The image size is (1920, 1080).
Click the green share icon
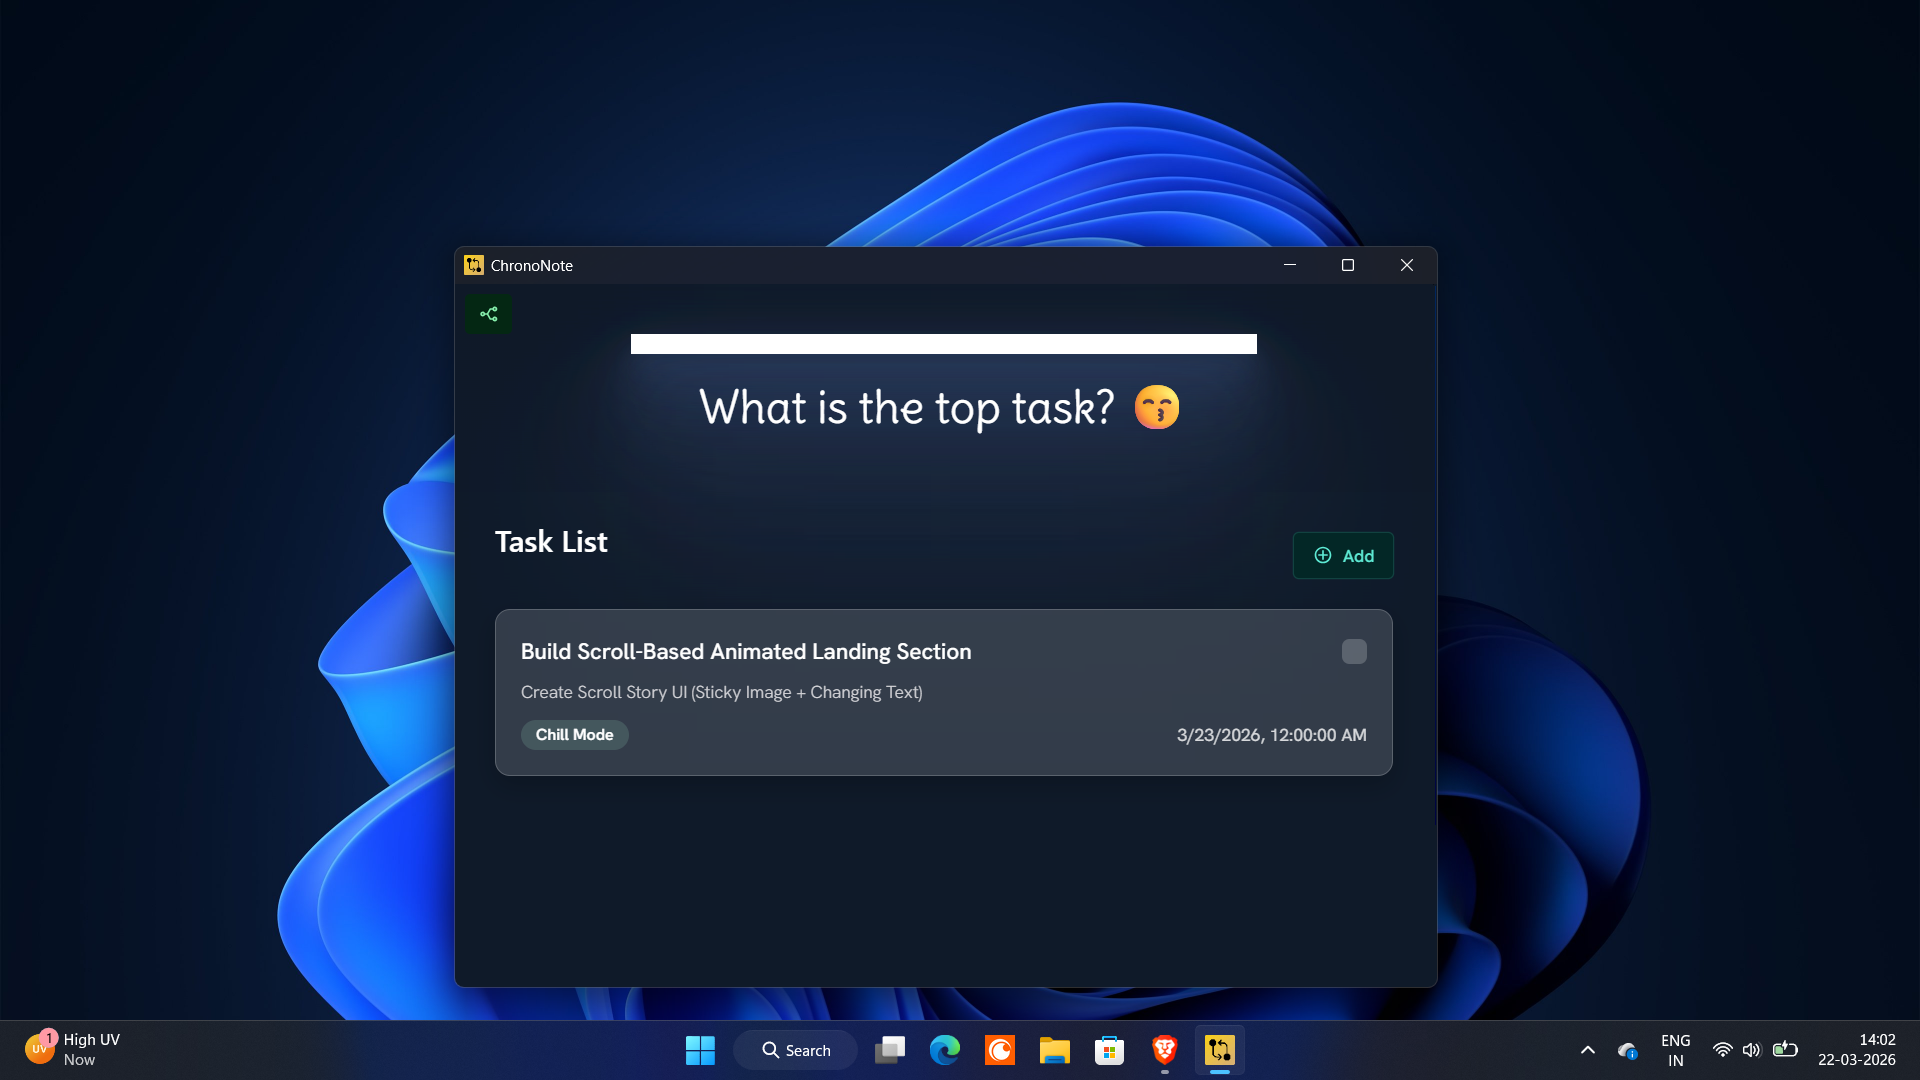coord(488,314)
